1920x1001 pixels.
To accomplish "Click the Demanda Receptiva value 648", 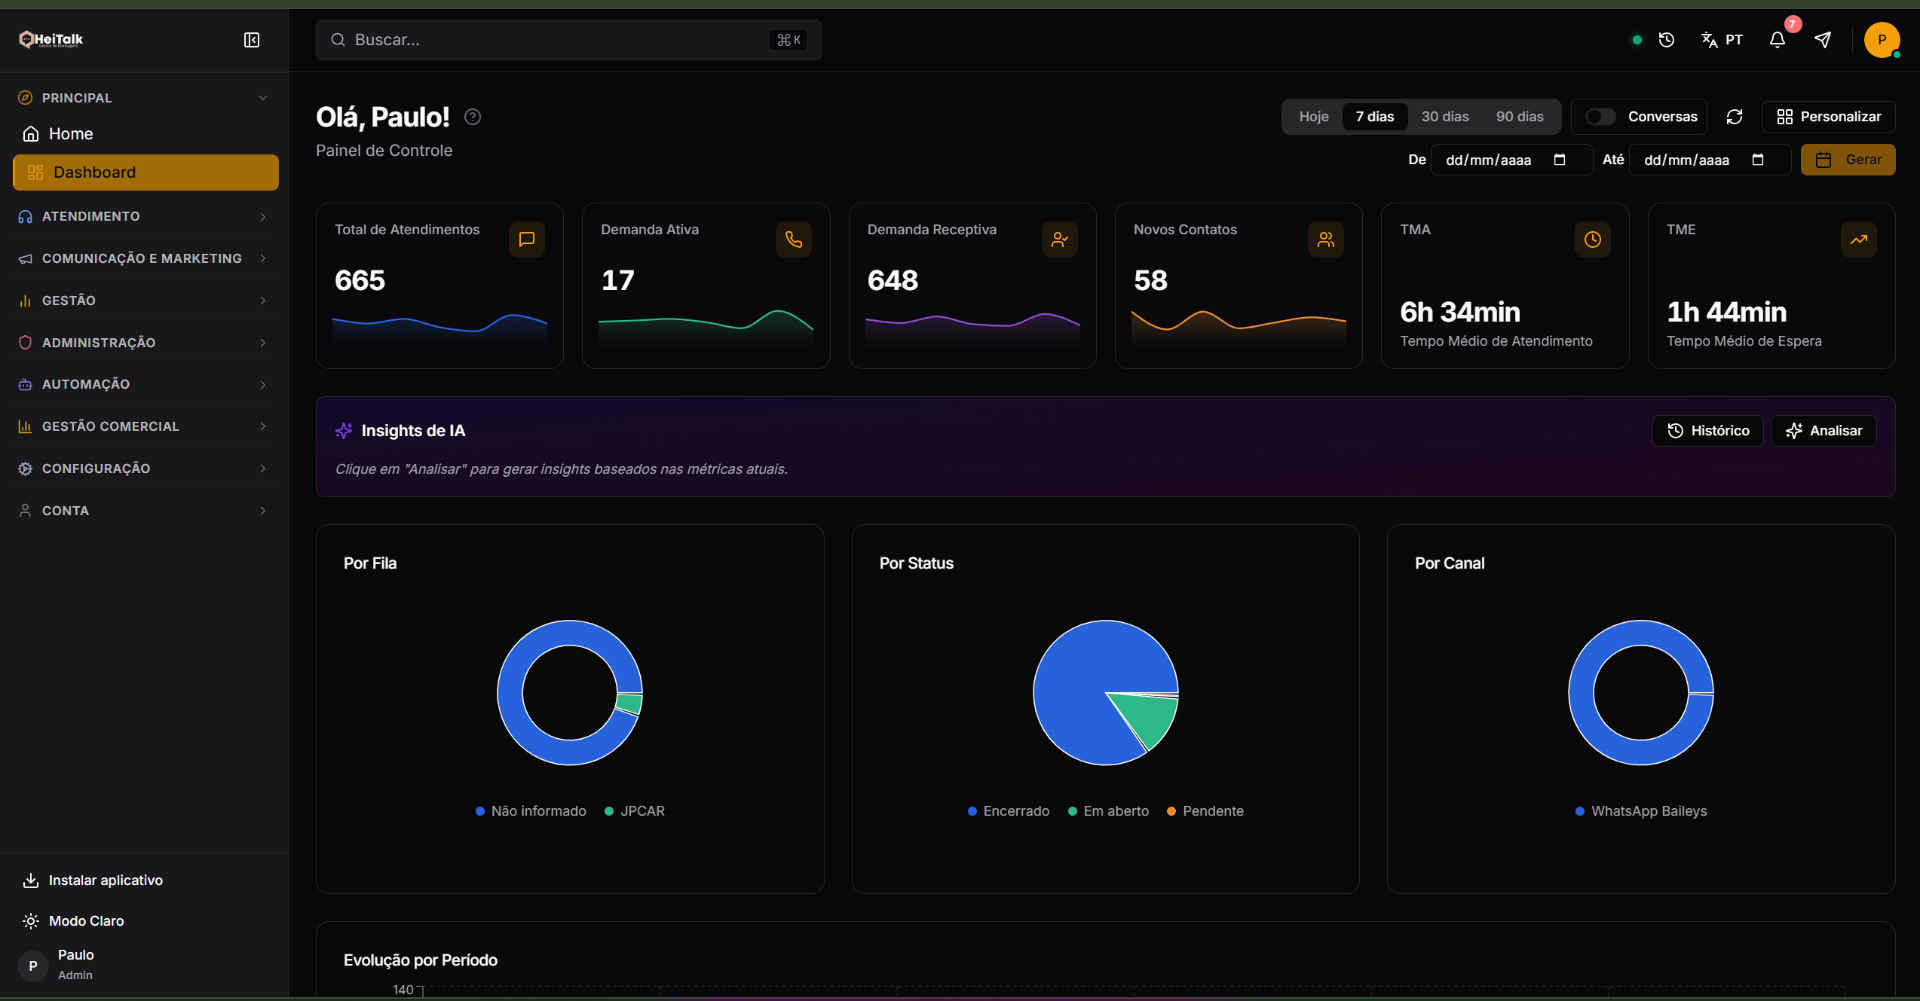I will click(x=893, y=281).
